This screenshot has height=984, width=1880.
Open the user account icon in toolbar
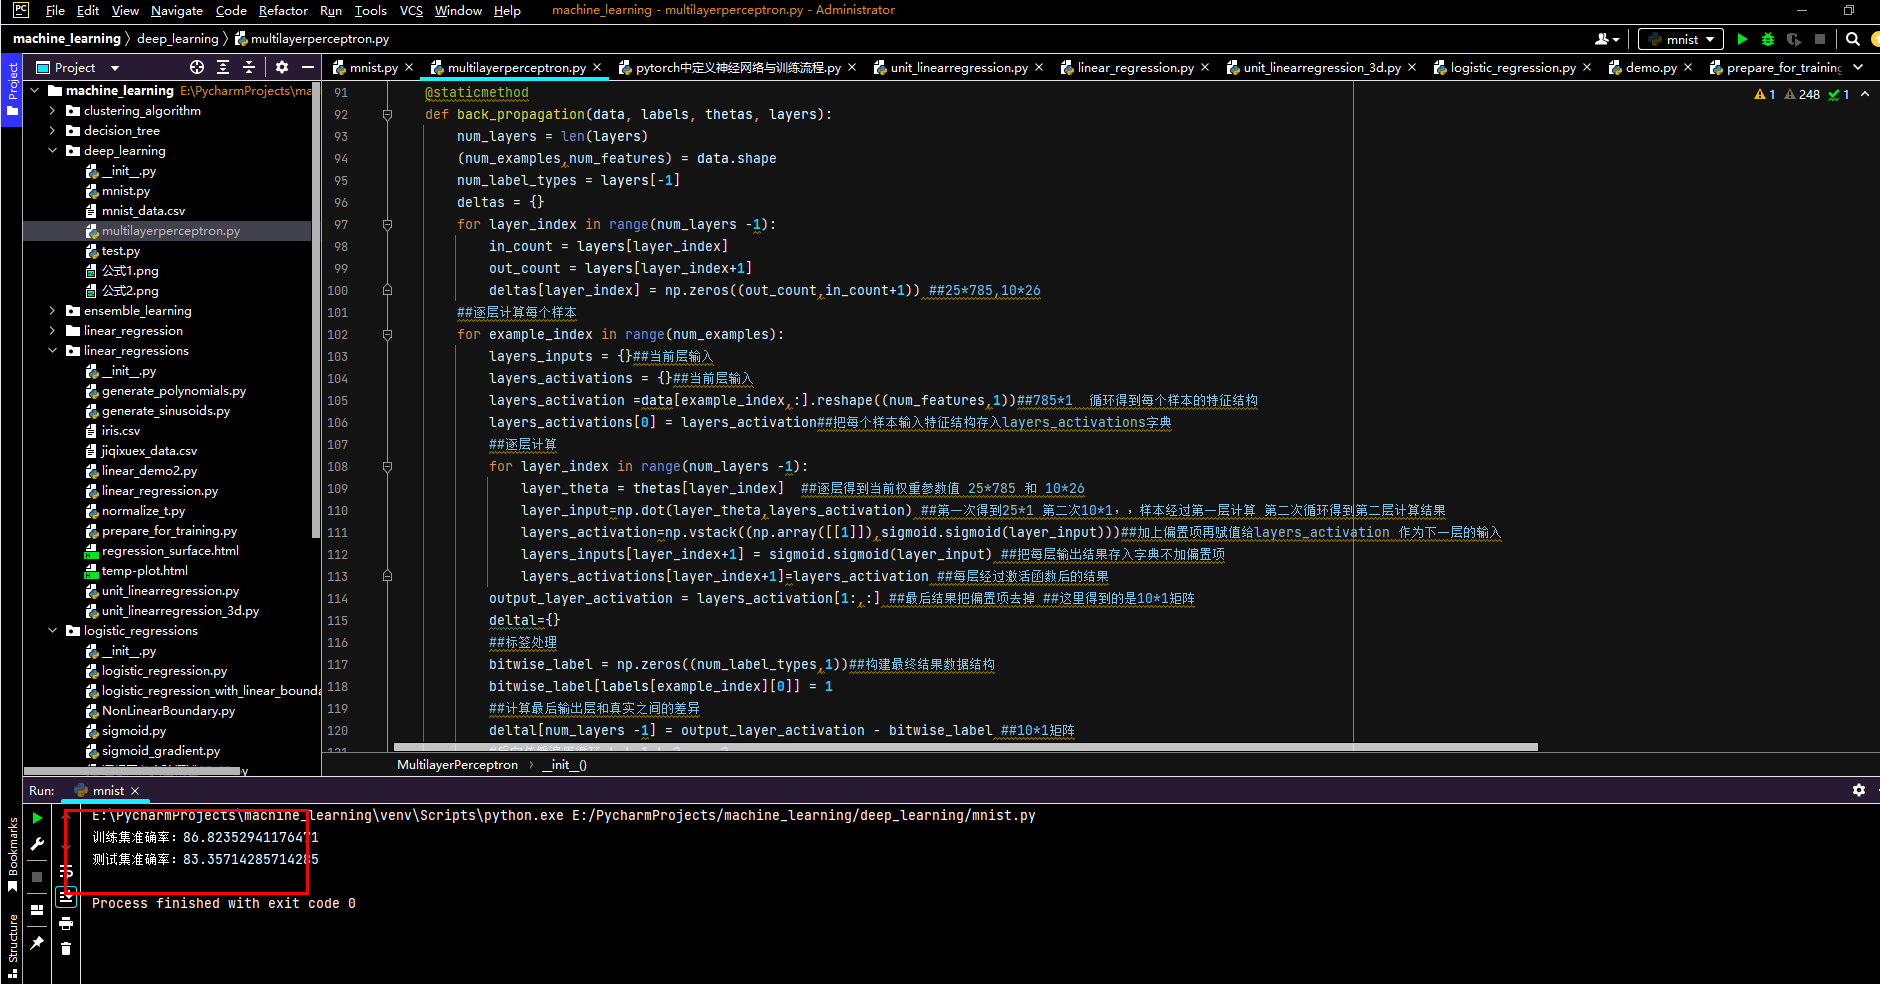1607,39
